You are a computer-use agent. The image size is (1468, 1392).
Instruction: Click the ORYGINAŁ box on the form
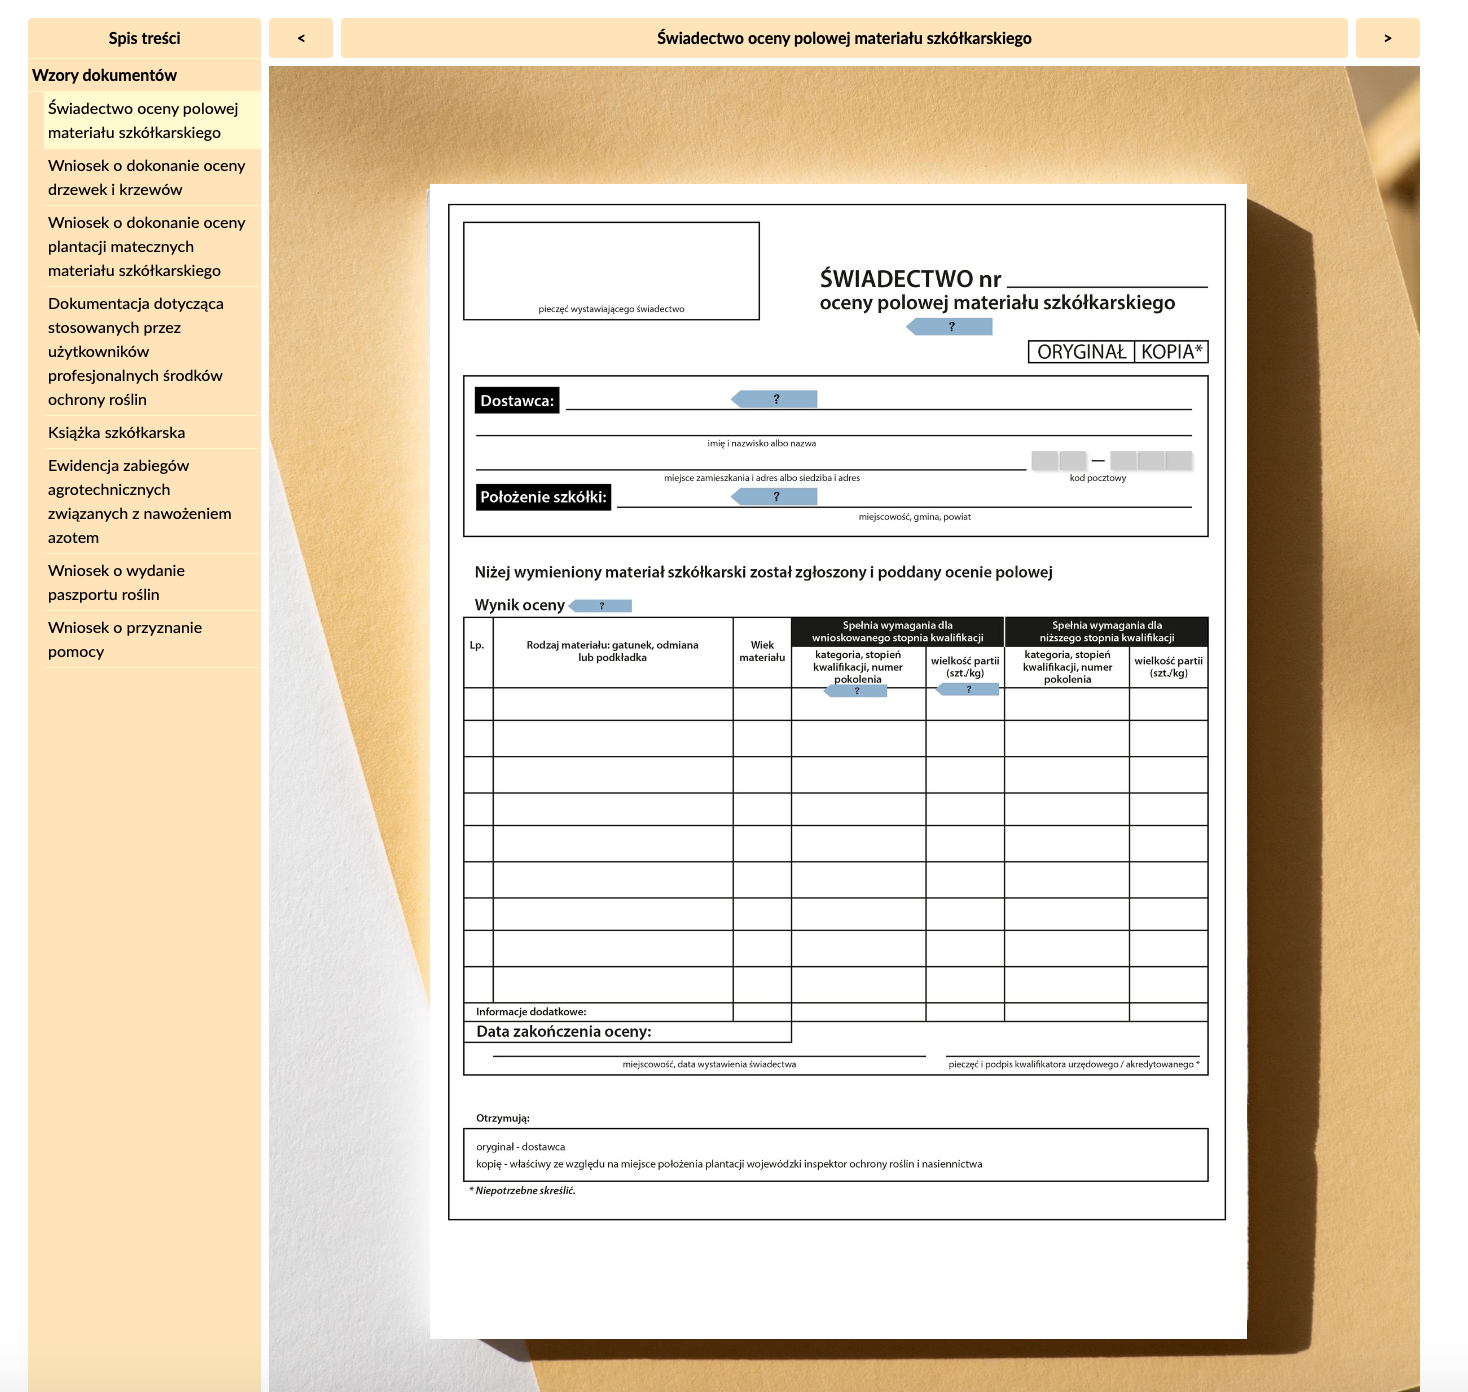click(1081, 352)
